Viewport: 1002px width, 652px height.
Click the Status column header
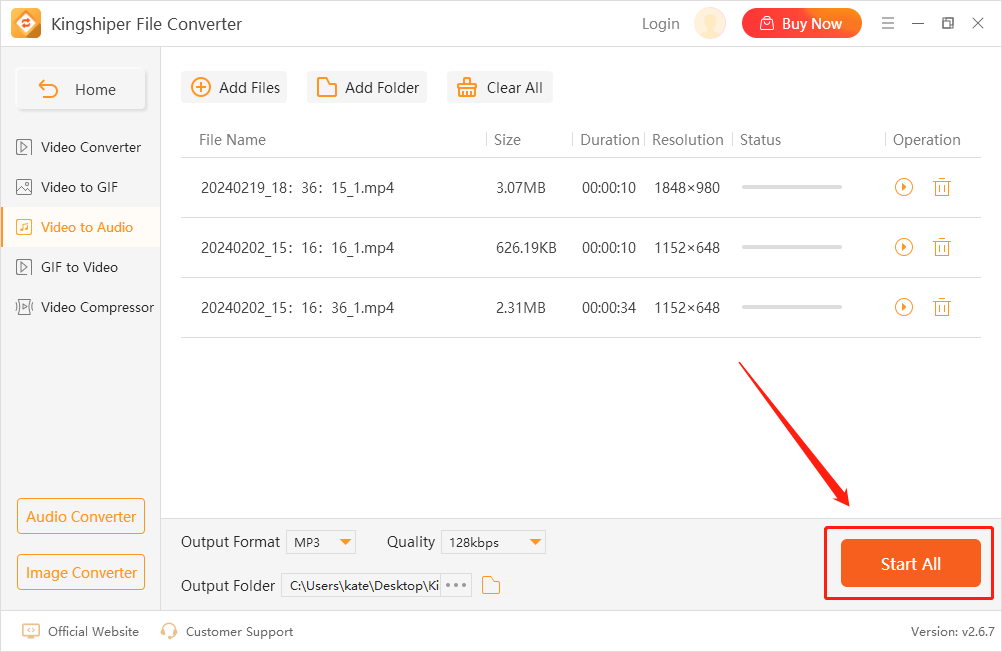pos(760,139)
